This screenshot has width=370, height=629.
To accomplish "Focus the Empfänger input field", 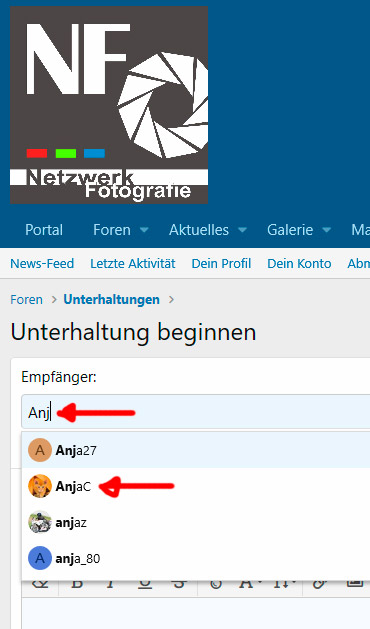I will (x=196, y=412).
